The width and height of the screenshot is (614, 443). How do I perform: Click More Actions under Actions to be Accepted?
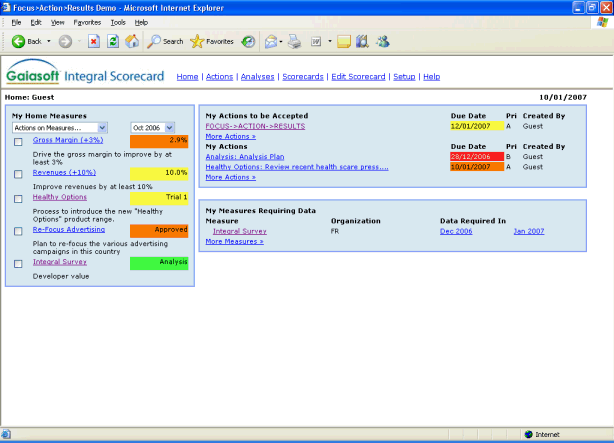[x=231, y=136]
